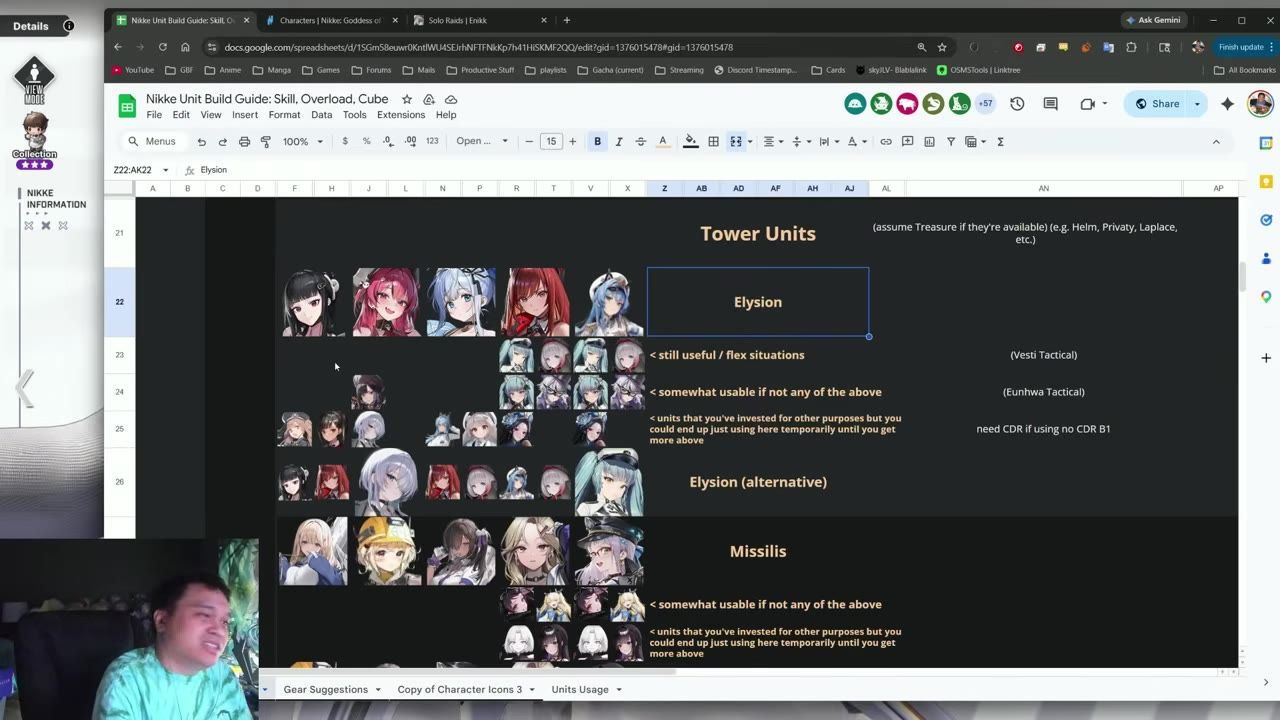1280x720 pixels.
Task: Switch to Copy of Character Icons 3 tab
Action: tap(460, 689)
